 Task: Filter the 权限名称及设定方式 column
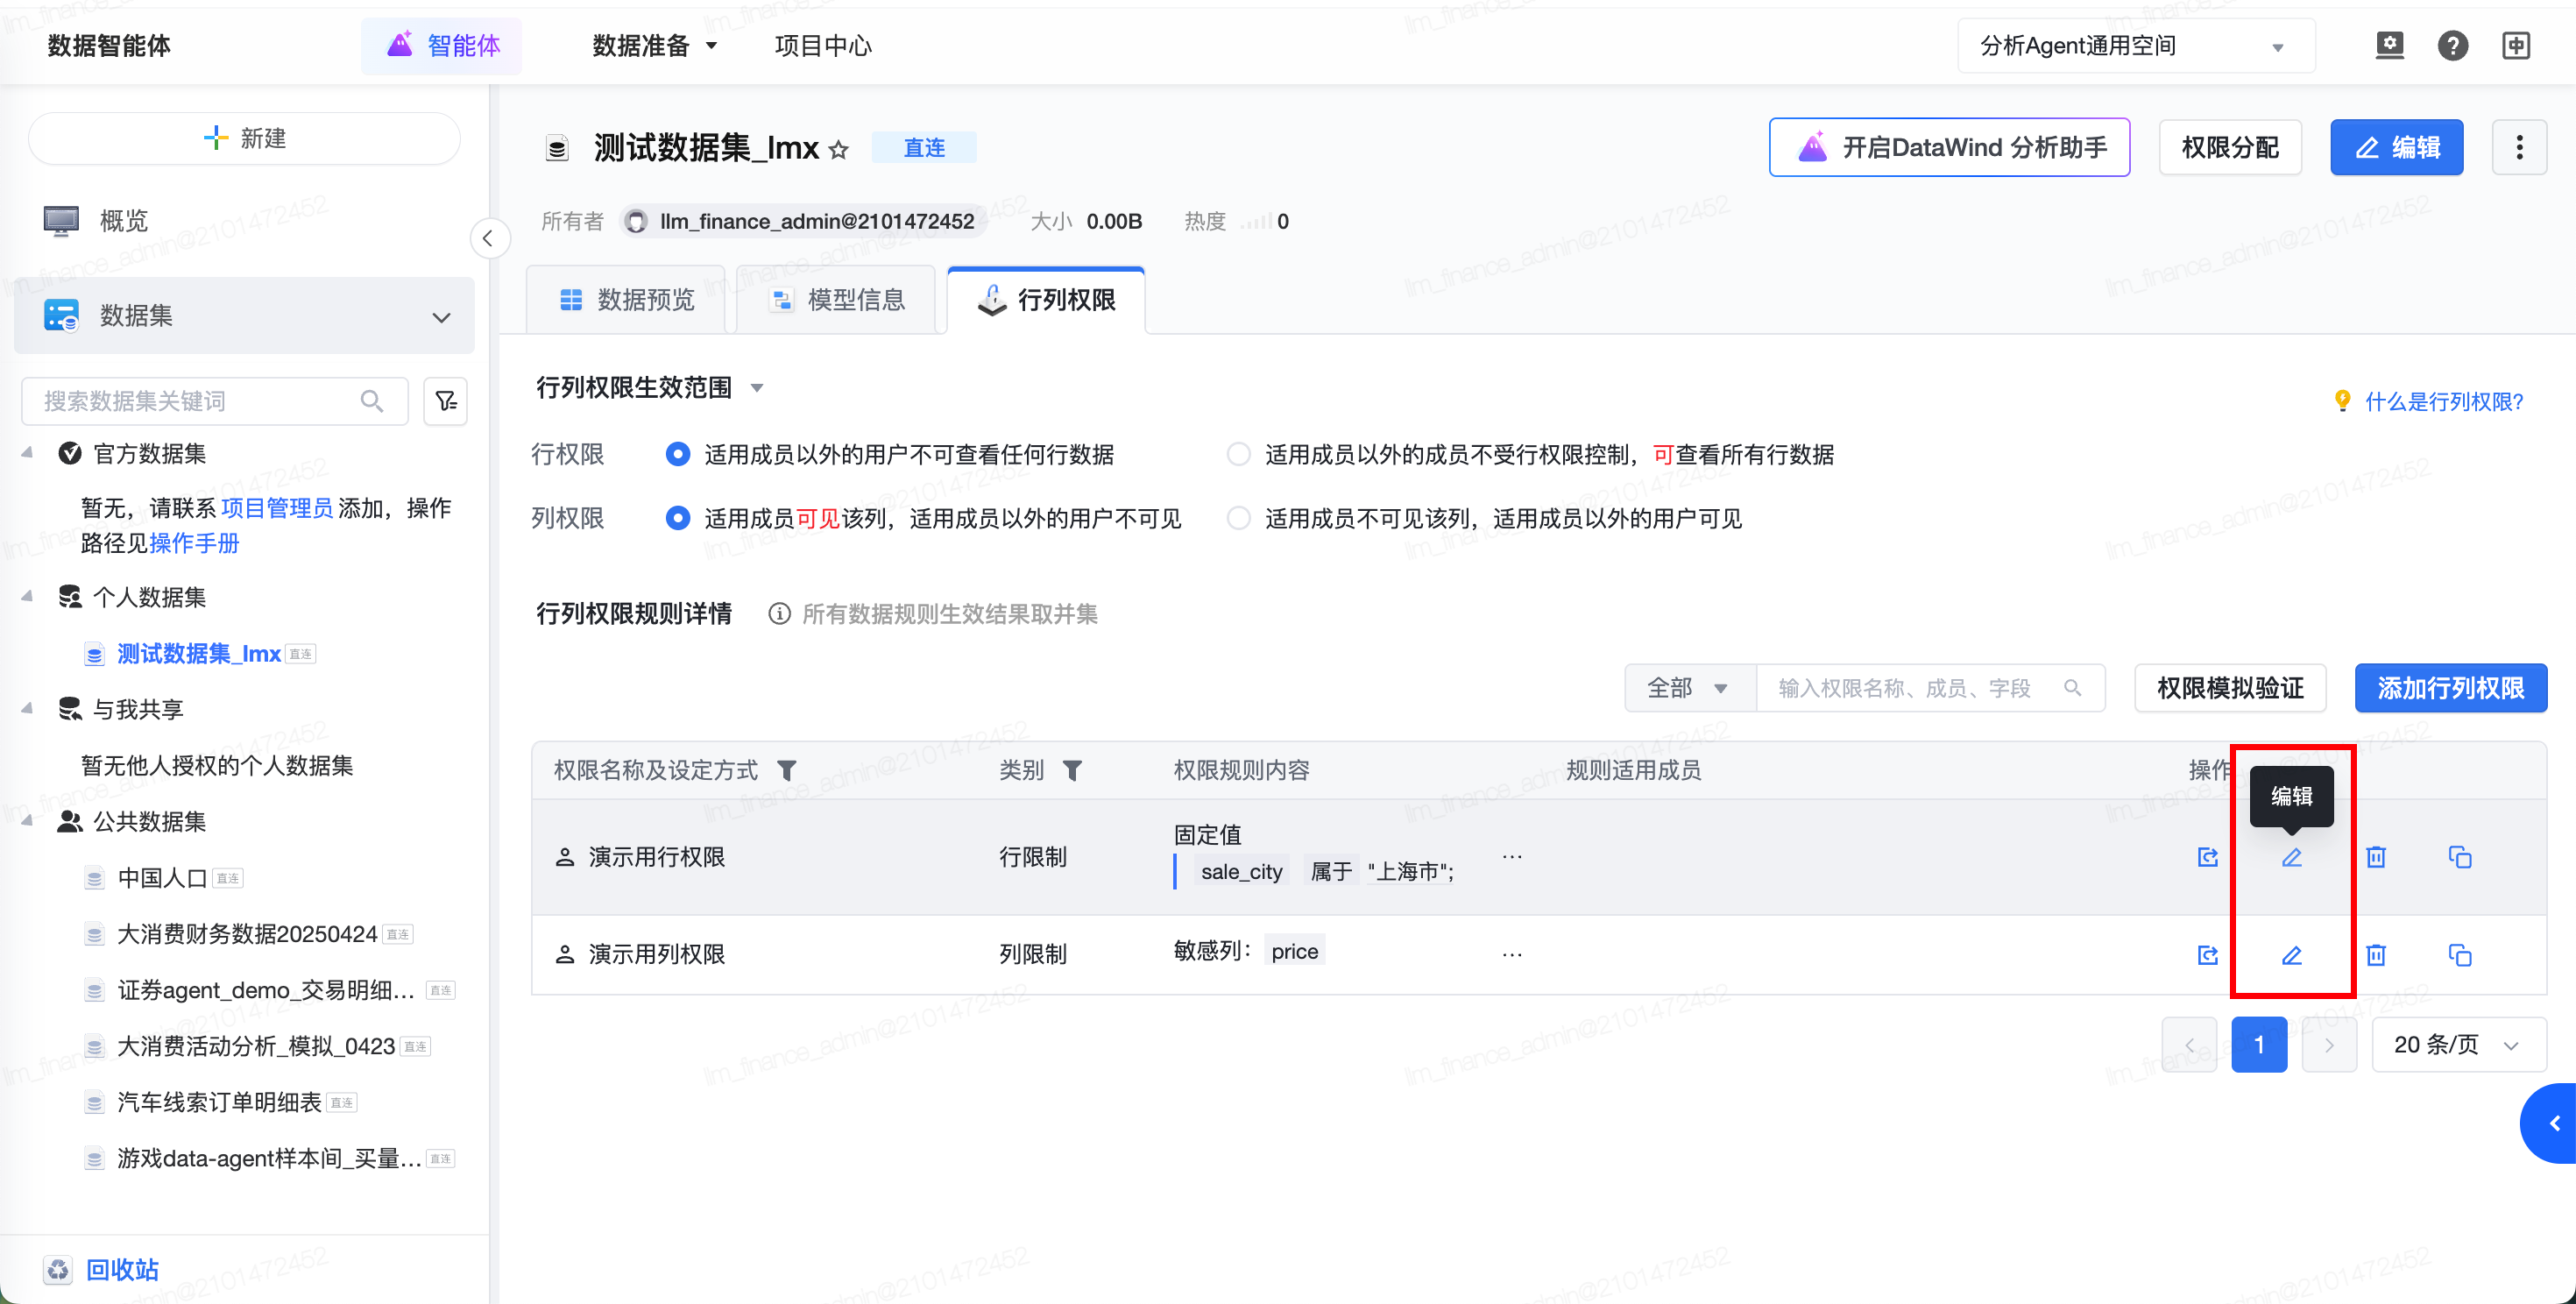click(x=787, y=770)
